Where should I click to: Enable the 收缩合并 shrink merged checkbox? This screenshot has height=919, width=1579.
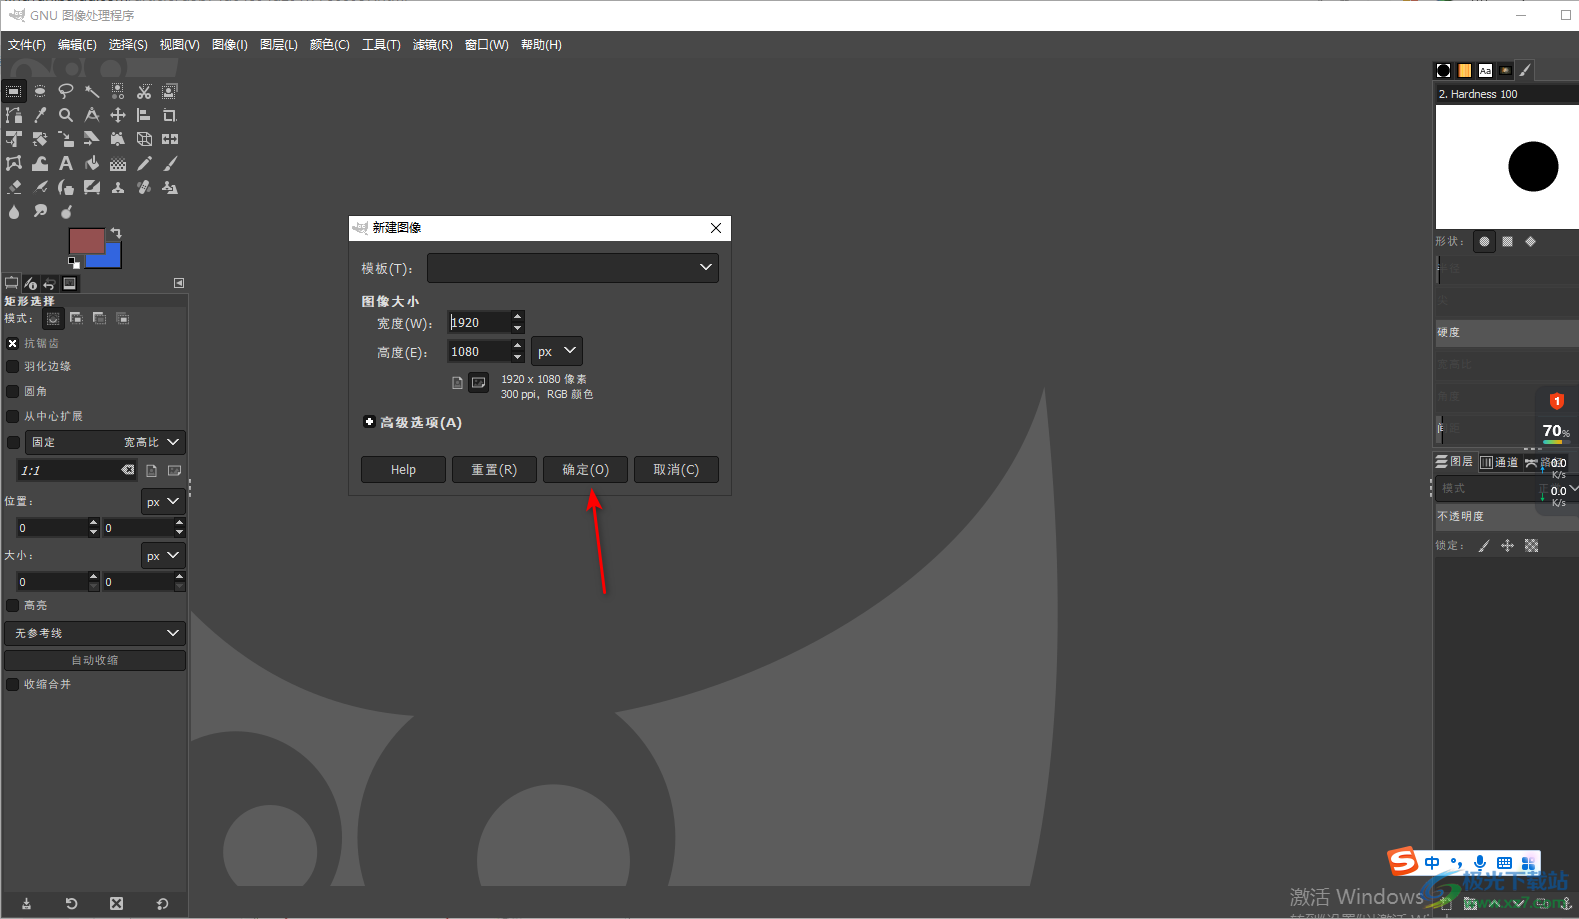pyautogui.click(x=13, y=684)
